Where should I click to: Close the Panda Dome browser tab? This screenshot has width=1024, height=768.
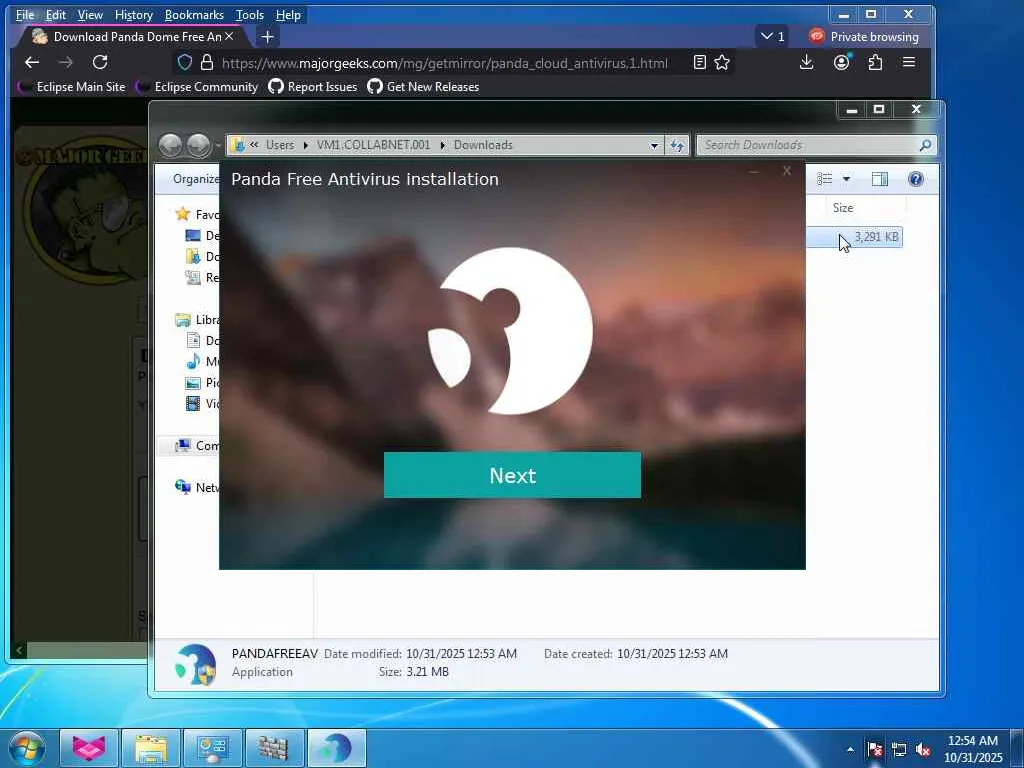(x=229, y=37)
